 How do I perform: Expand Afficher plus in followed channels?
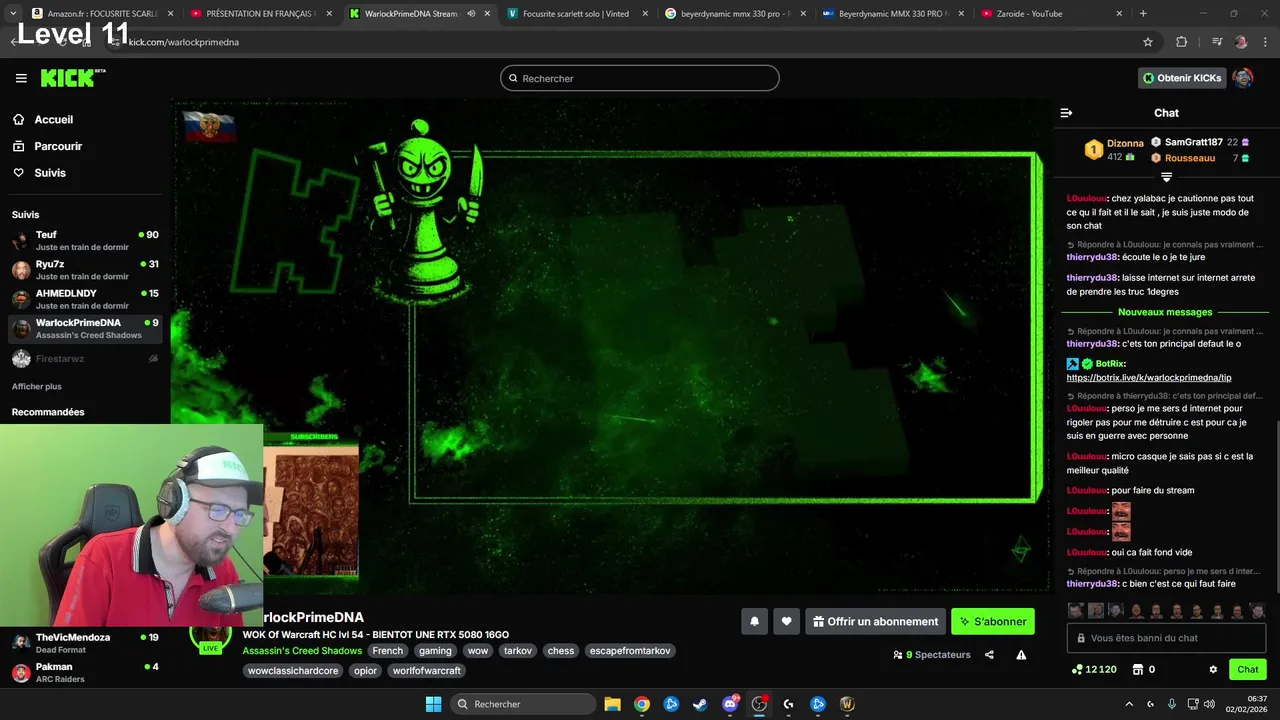[36, 386]
